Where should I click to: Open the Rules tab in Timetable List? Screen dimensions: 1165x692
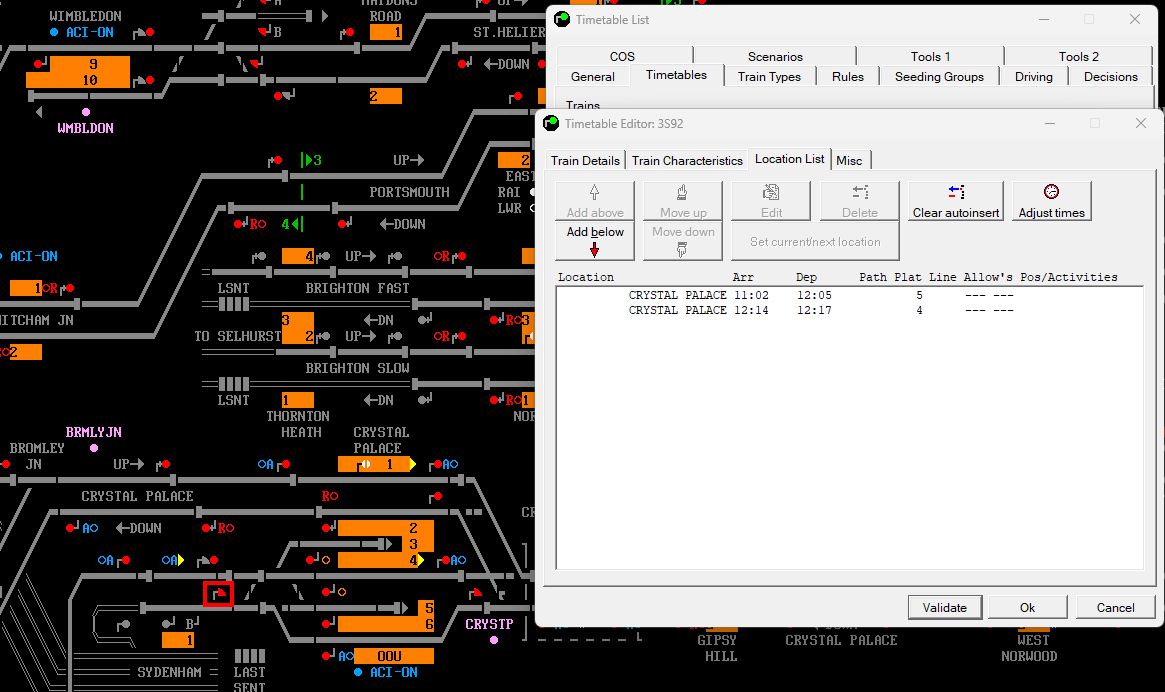847,77
